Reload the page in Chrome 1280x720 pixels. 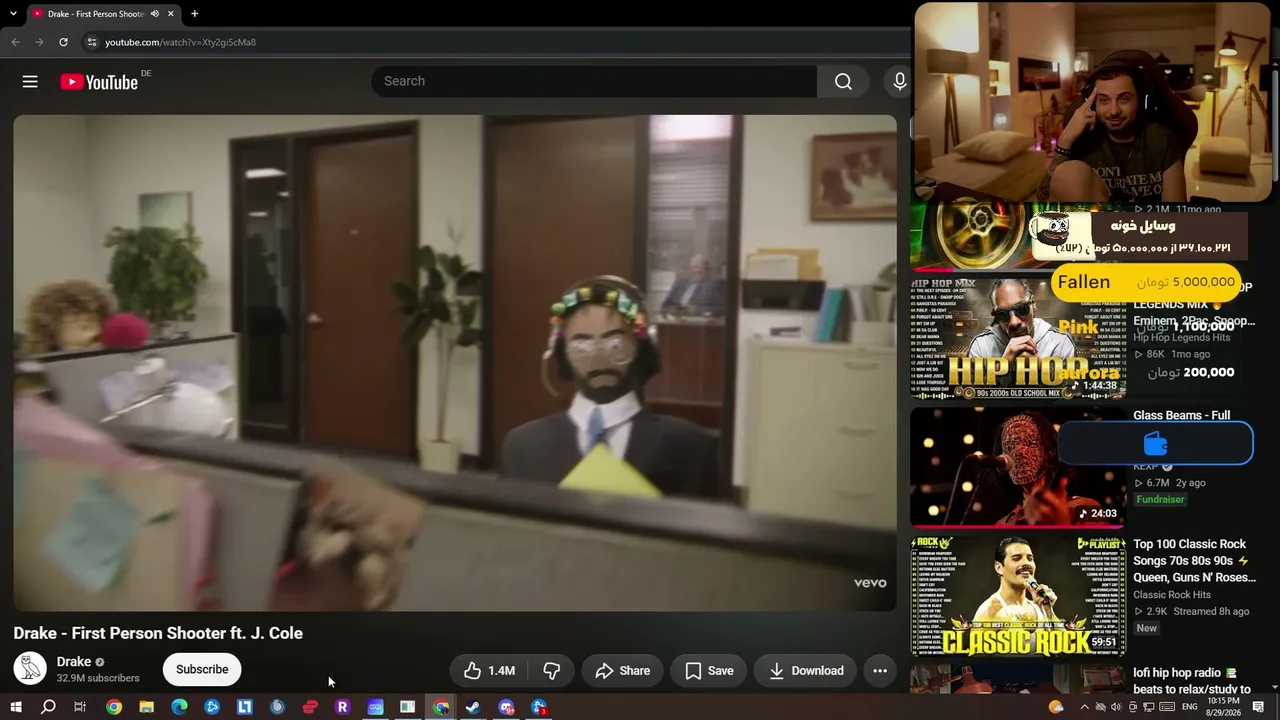pyautogui.click(x=63, y=42)
